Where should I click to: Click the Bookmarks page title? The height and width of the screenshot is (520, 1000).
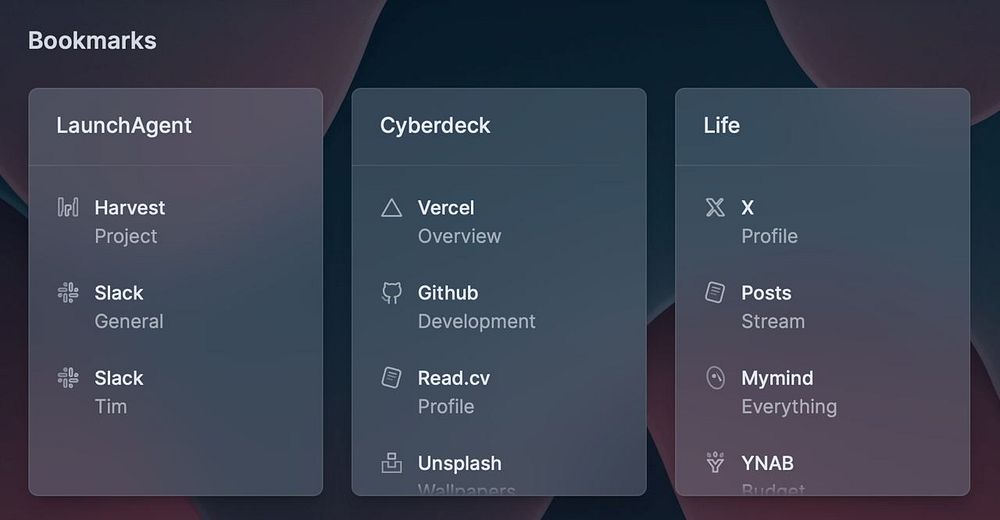92,41
